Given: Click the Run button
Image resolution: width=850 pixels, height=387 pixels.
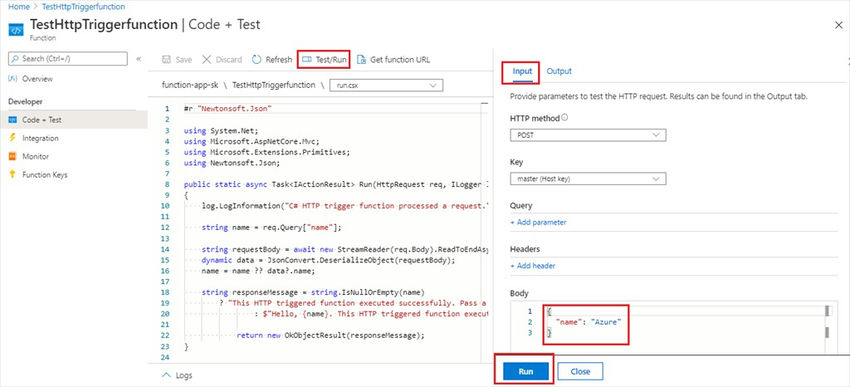Looking at the screenshot, I should pyautogui.click(x=526, y=371).
